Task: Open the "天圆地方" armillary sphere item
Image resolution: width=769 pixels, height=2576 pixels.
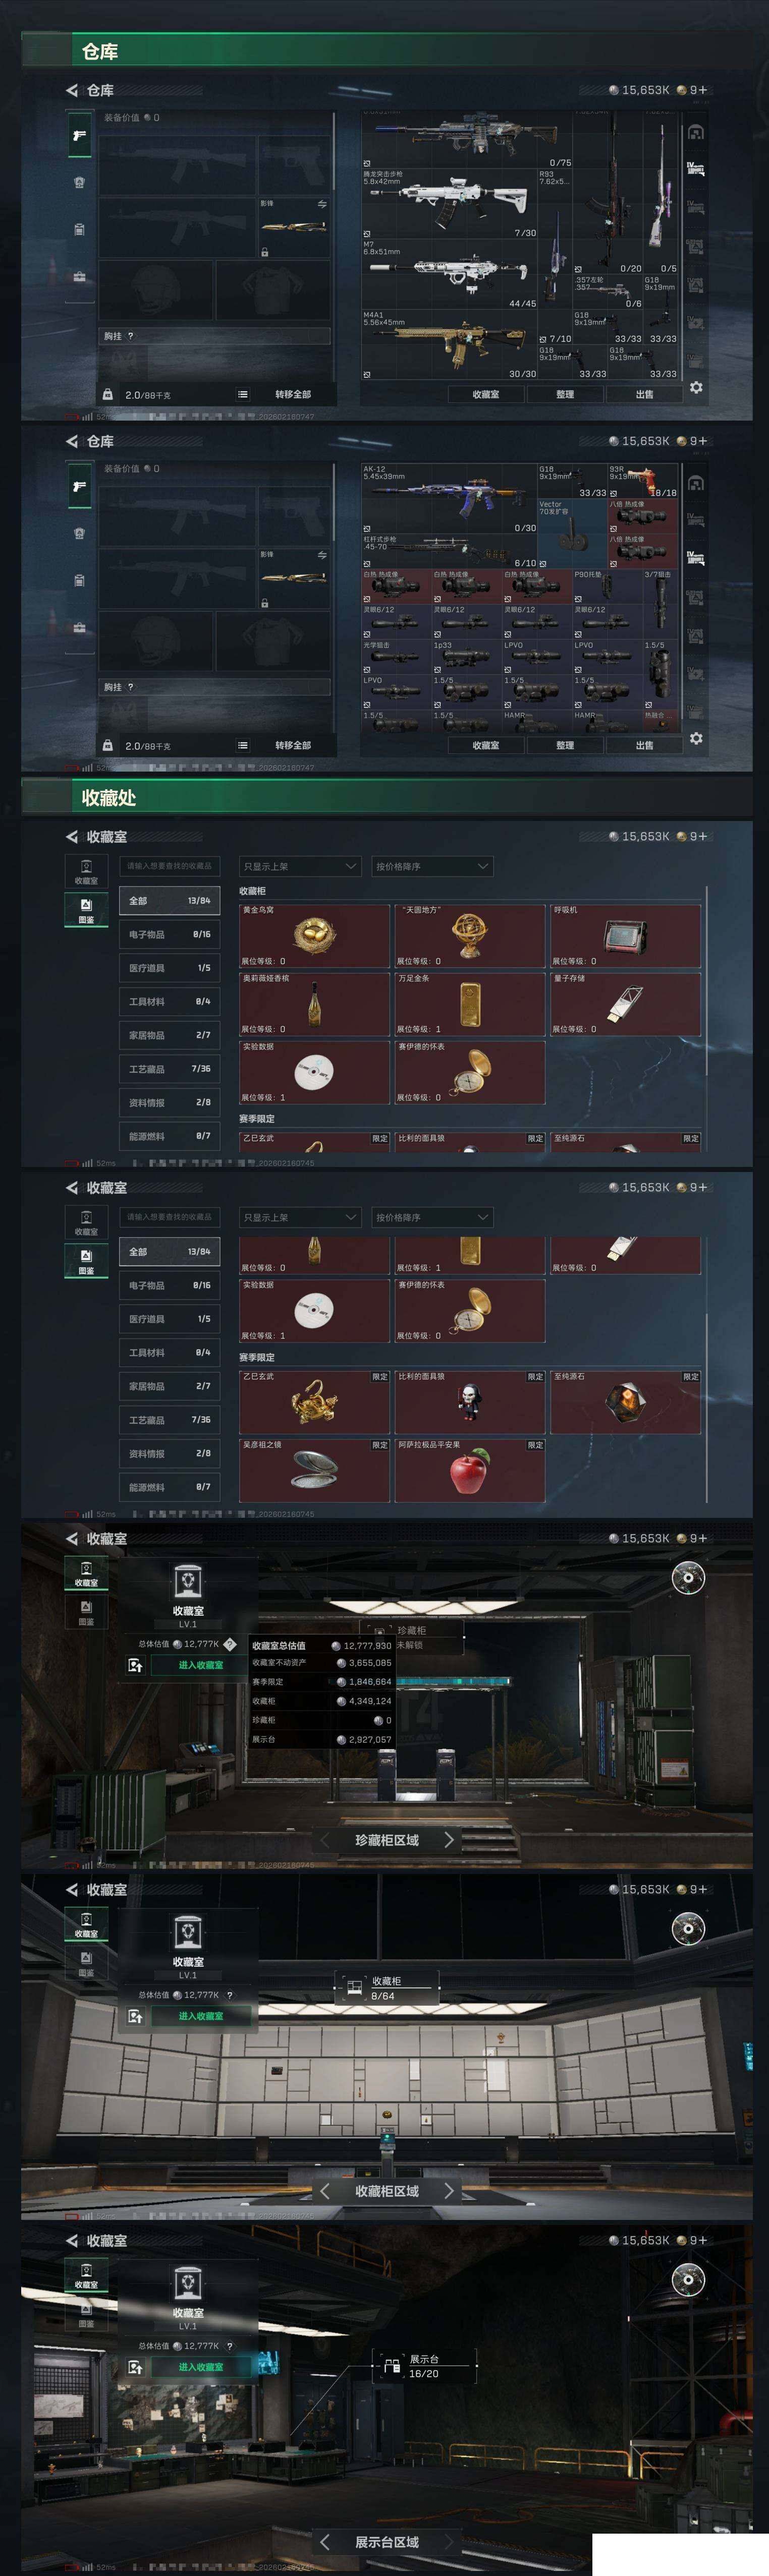Action: 470,936
